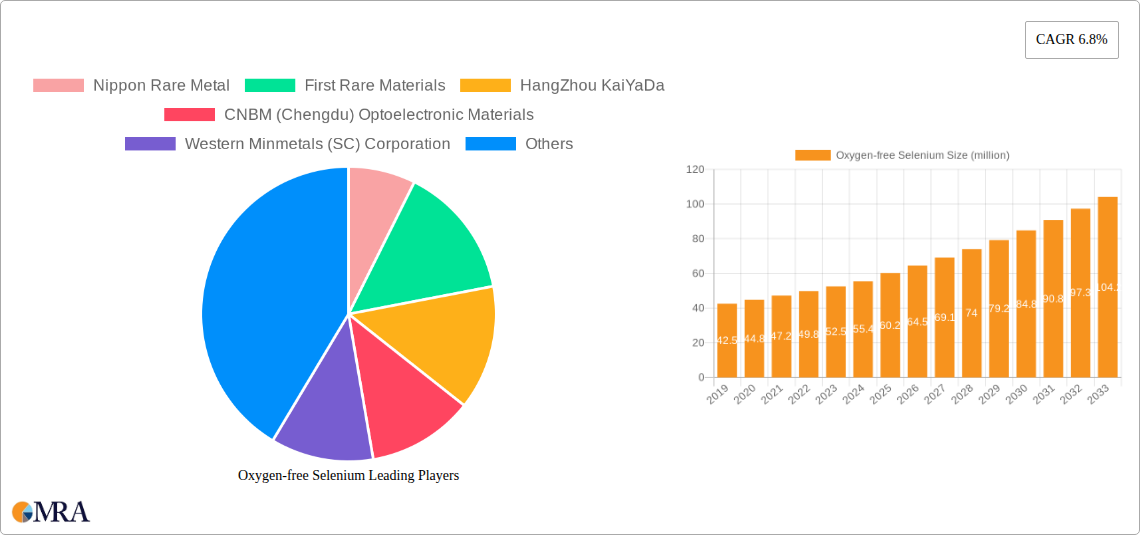Viewport: 1140px width, 535px height.
Task: Click the 40 y-axis label
Action: 699,308
